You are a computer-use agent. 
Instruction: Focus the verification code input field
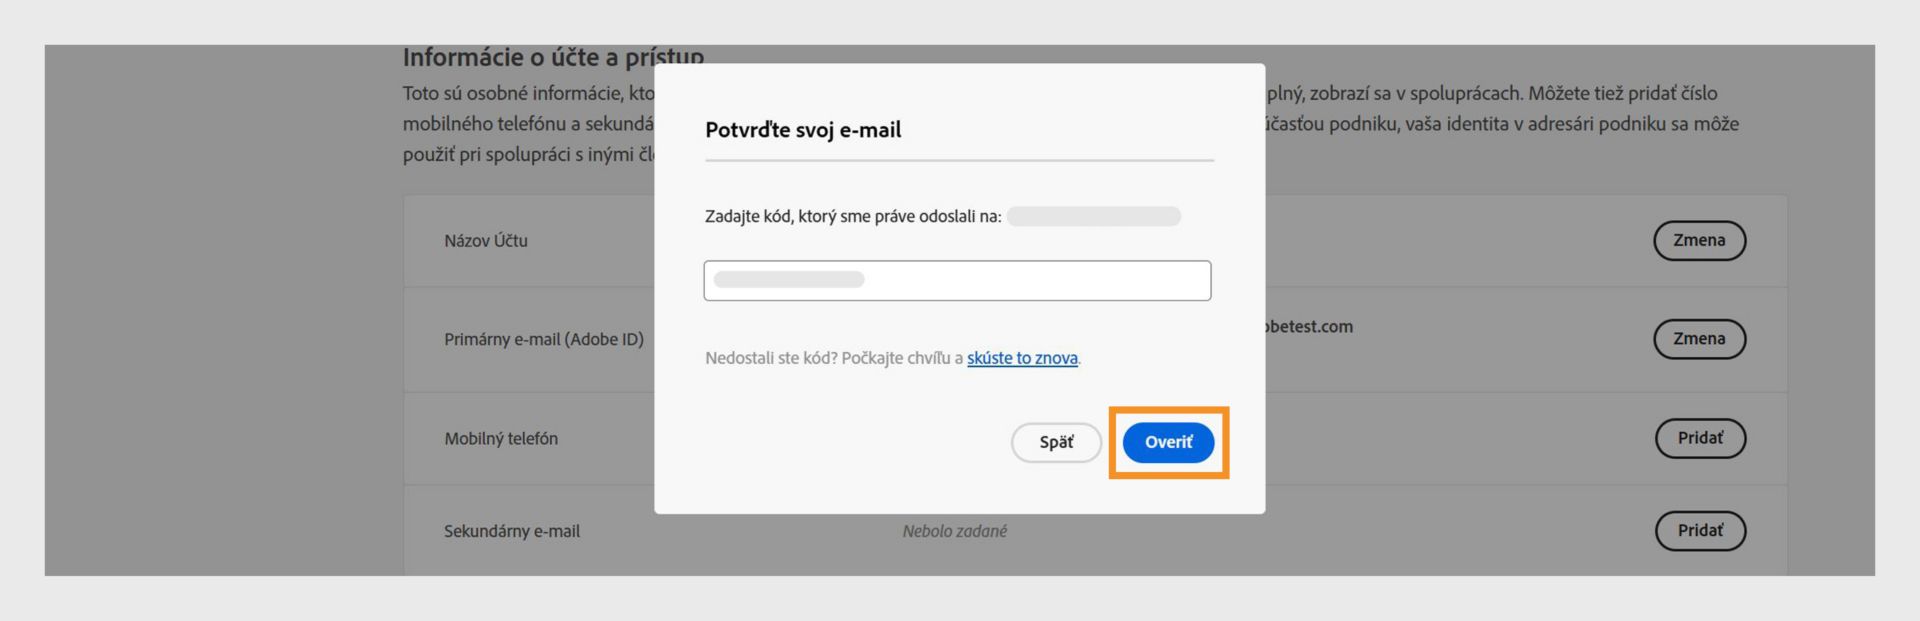tap(957, 280)
